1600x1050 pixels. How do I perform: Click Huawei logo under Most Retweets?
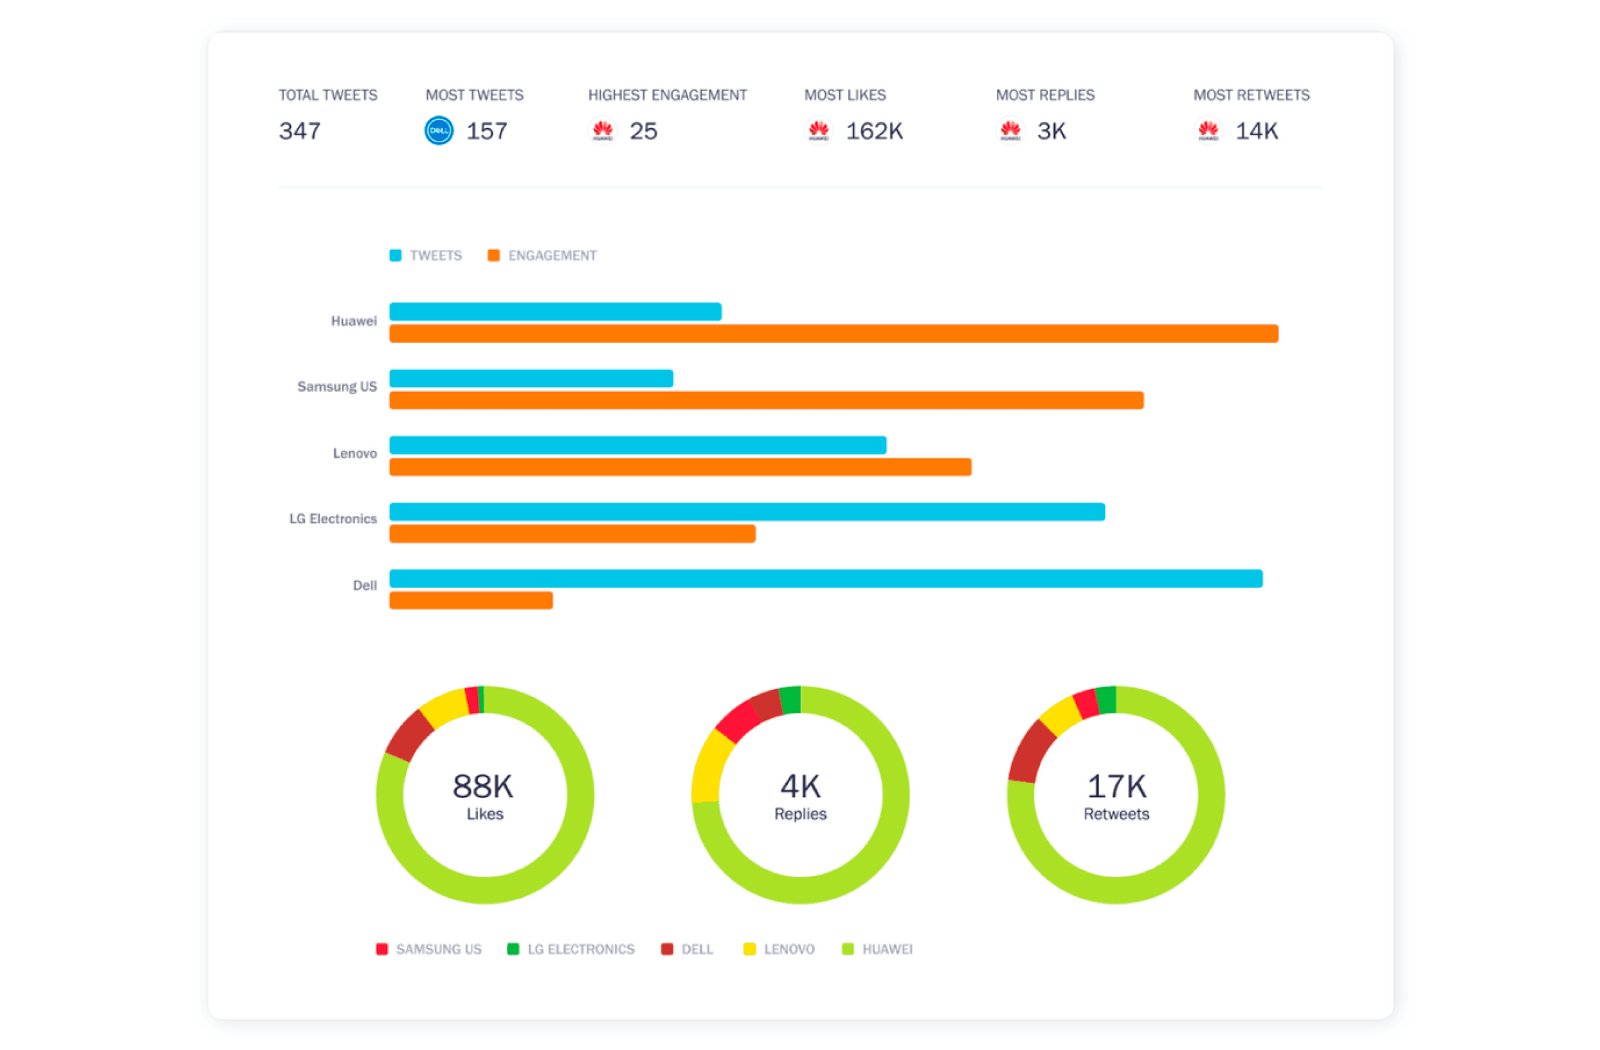[x=1208, y=131]
